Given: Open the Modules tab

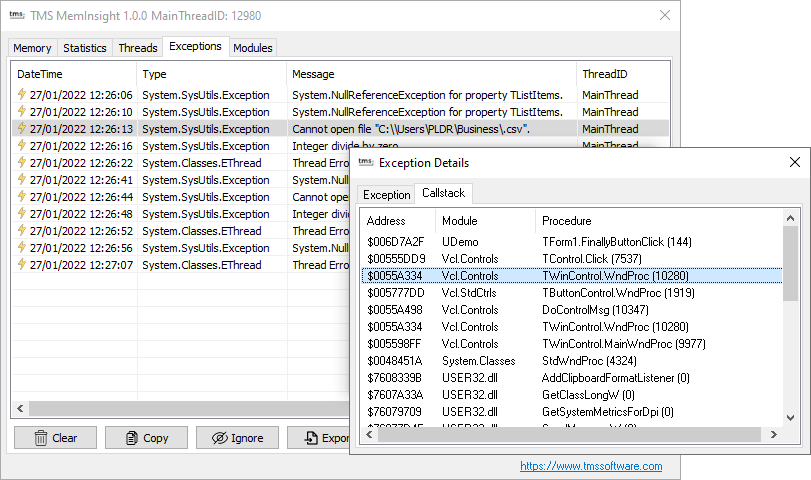Looking at the screenshot, I should 253,48.
